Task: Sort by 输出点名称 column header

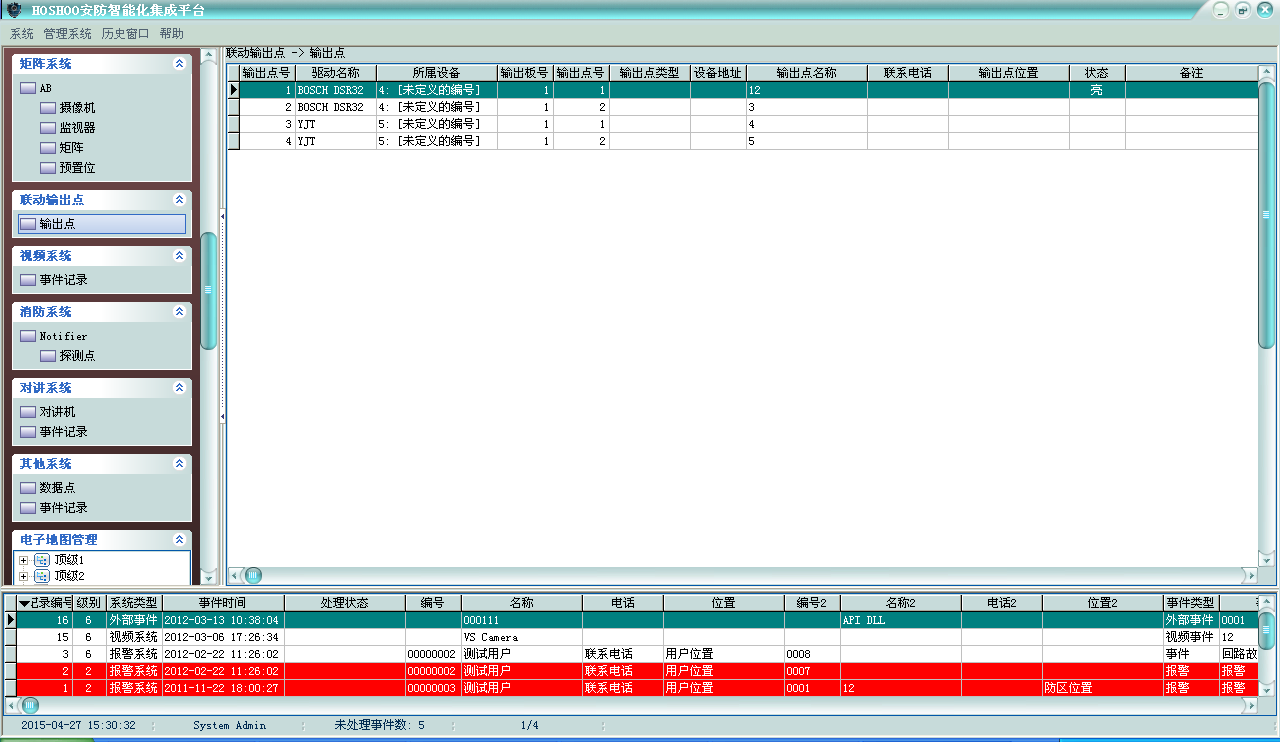Action: (x=806, y=73)
